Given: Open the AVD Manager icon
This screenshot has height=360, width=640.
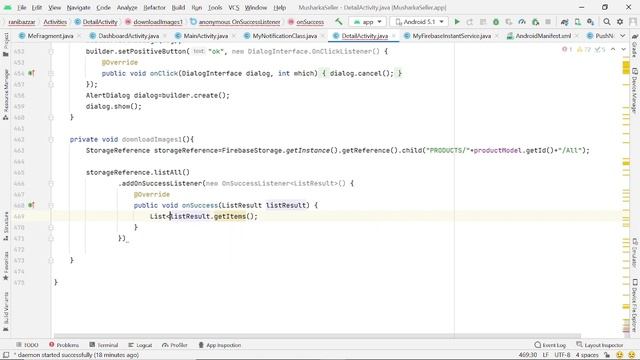Looking at the screenshot, I should (578, 22).
